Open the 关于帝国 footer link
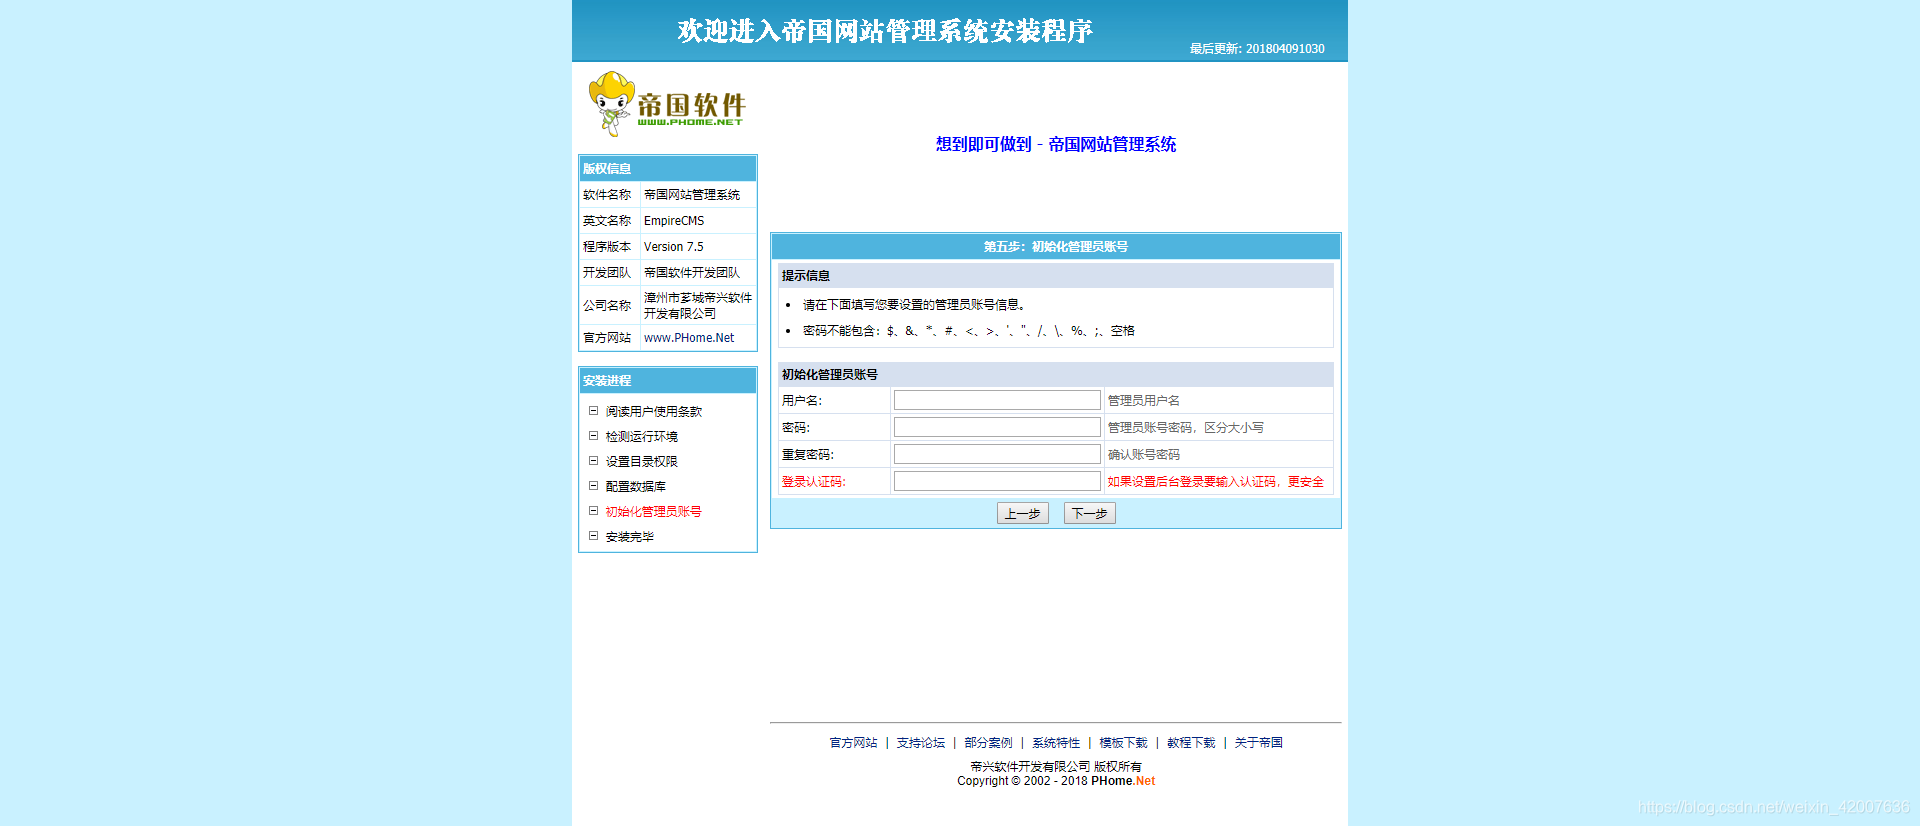1920x826 pixels. tap(1258, 743)
